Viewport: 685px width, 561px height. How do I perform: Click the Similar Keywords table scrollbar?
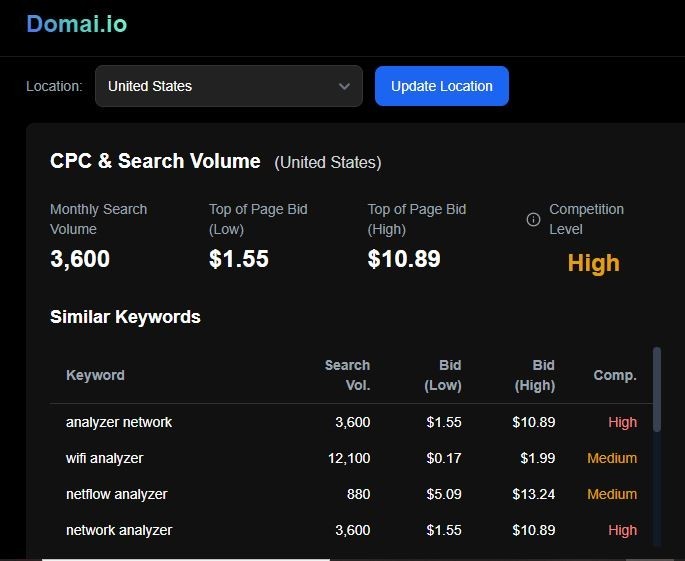tap(657, 389)
